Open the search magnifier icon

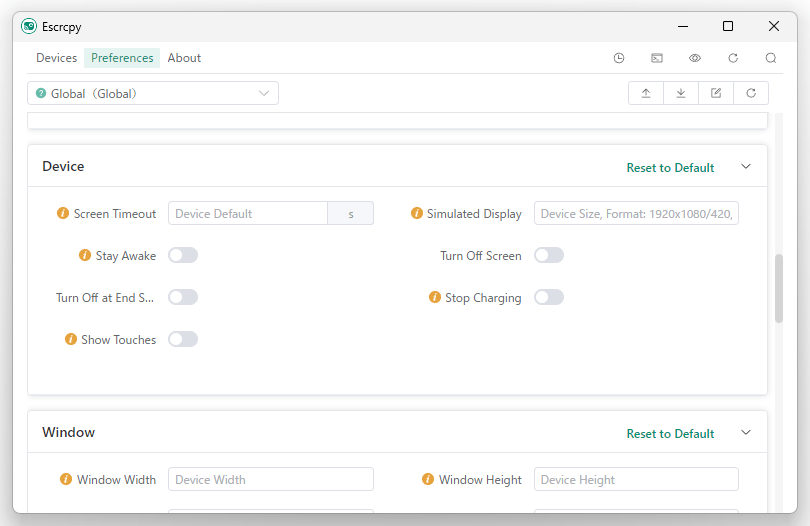(x=771, y=58)
